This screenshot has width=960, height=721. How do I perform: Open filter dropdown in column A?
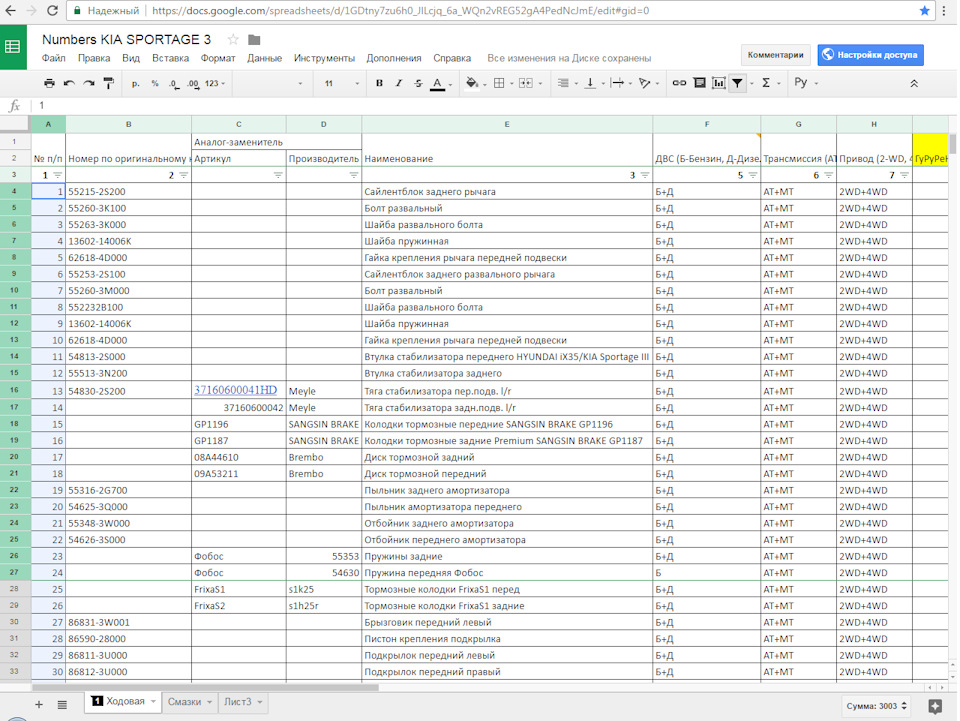click(x=58, y=175)
